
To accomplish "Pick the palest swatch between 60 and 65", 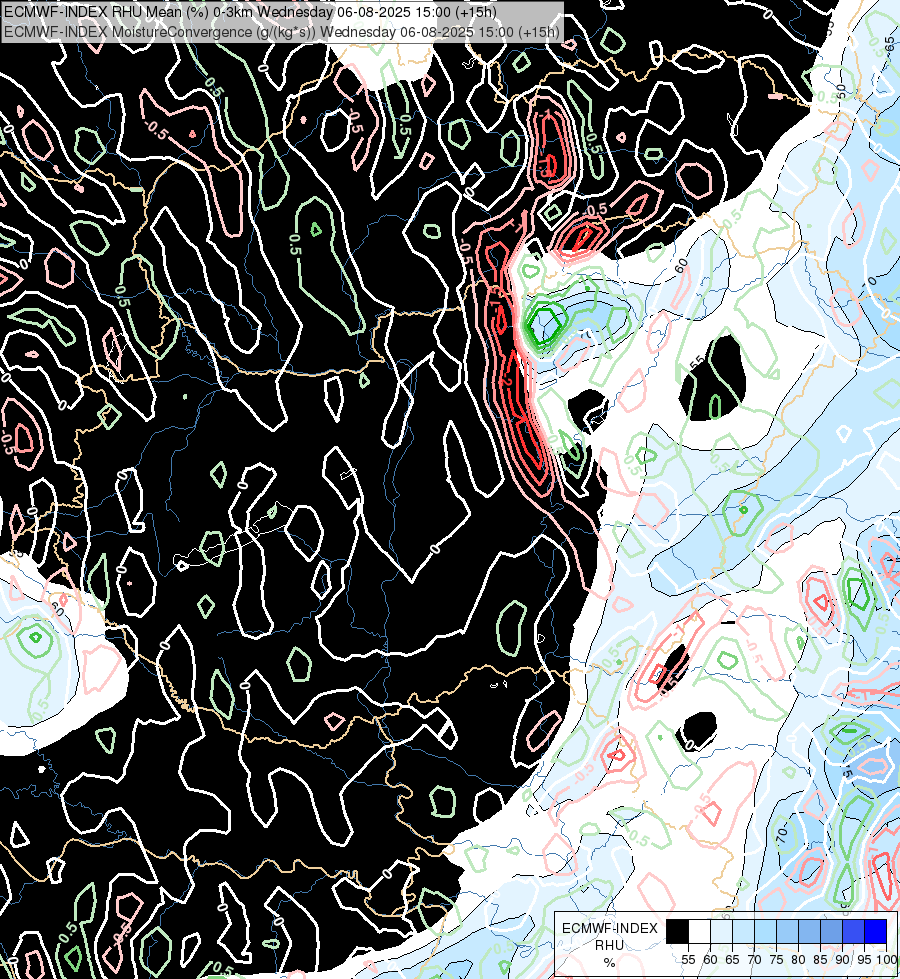I will [721, 931].
